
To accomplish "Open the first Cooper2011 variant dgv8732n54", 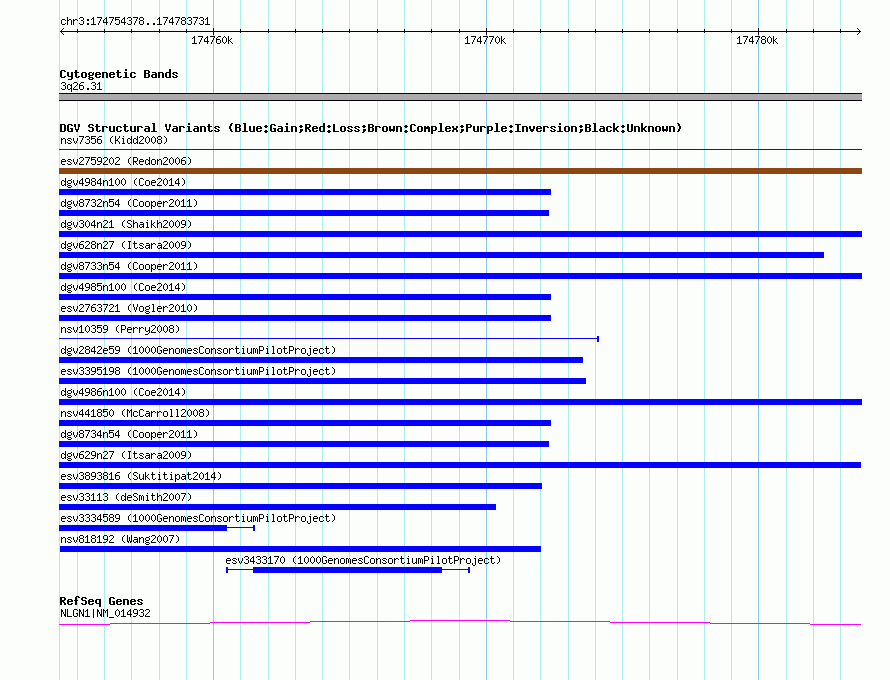I will click(129, 203).
